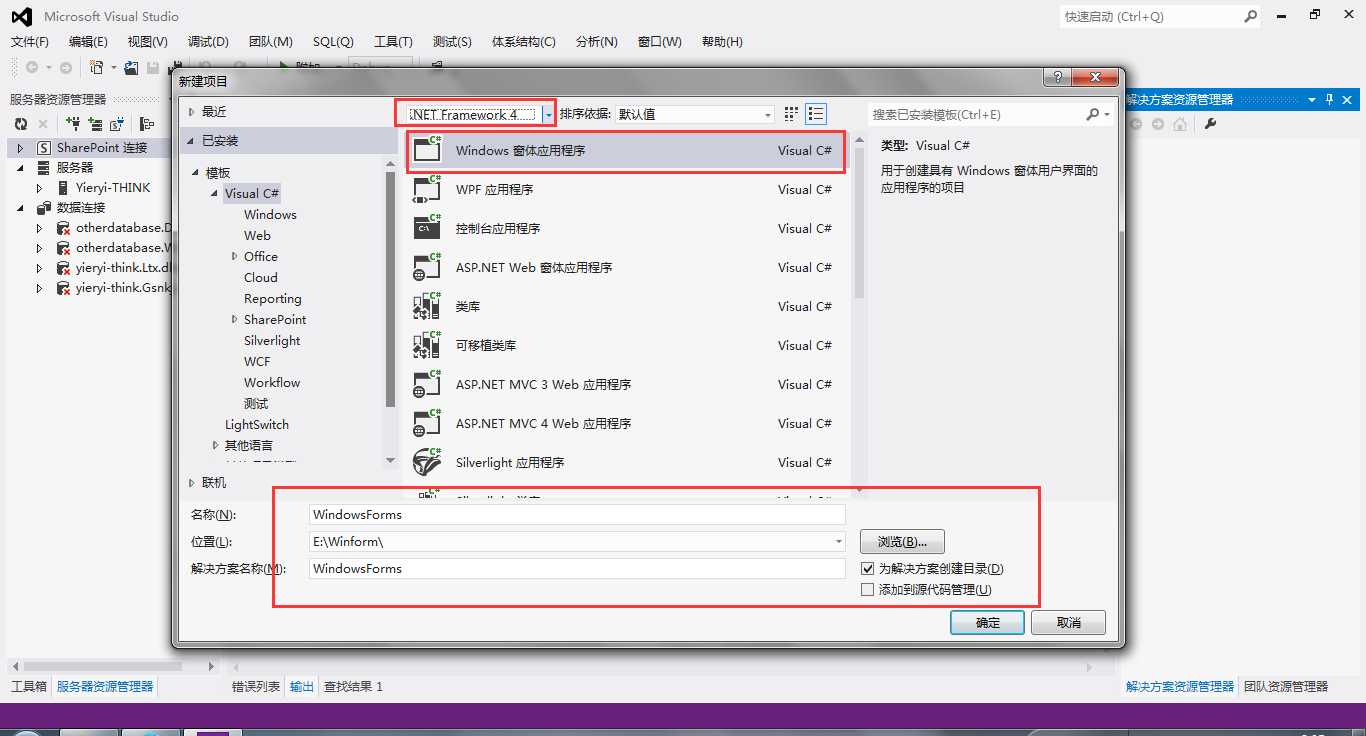Click the Solution Explorer home icon
Image resolution: width=1366 pixels, height=736 pixels.
point(1181,124)
